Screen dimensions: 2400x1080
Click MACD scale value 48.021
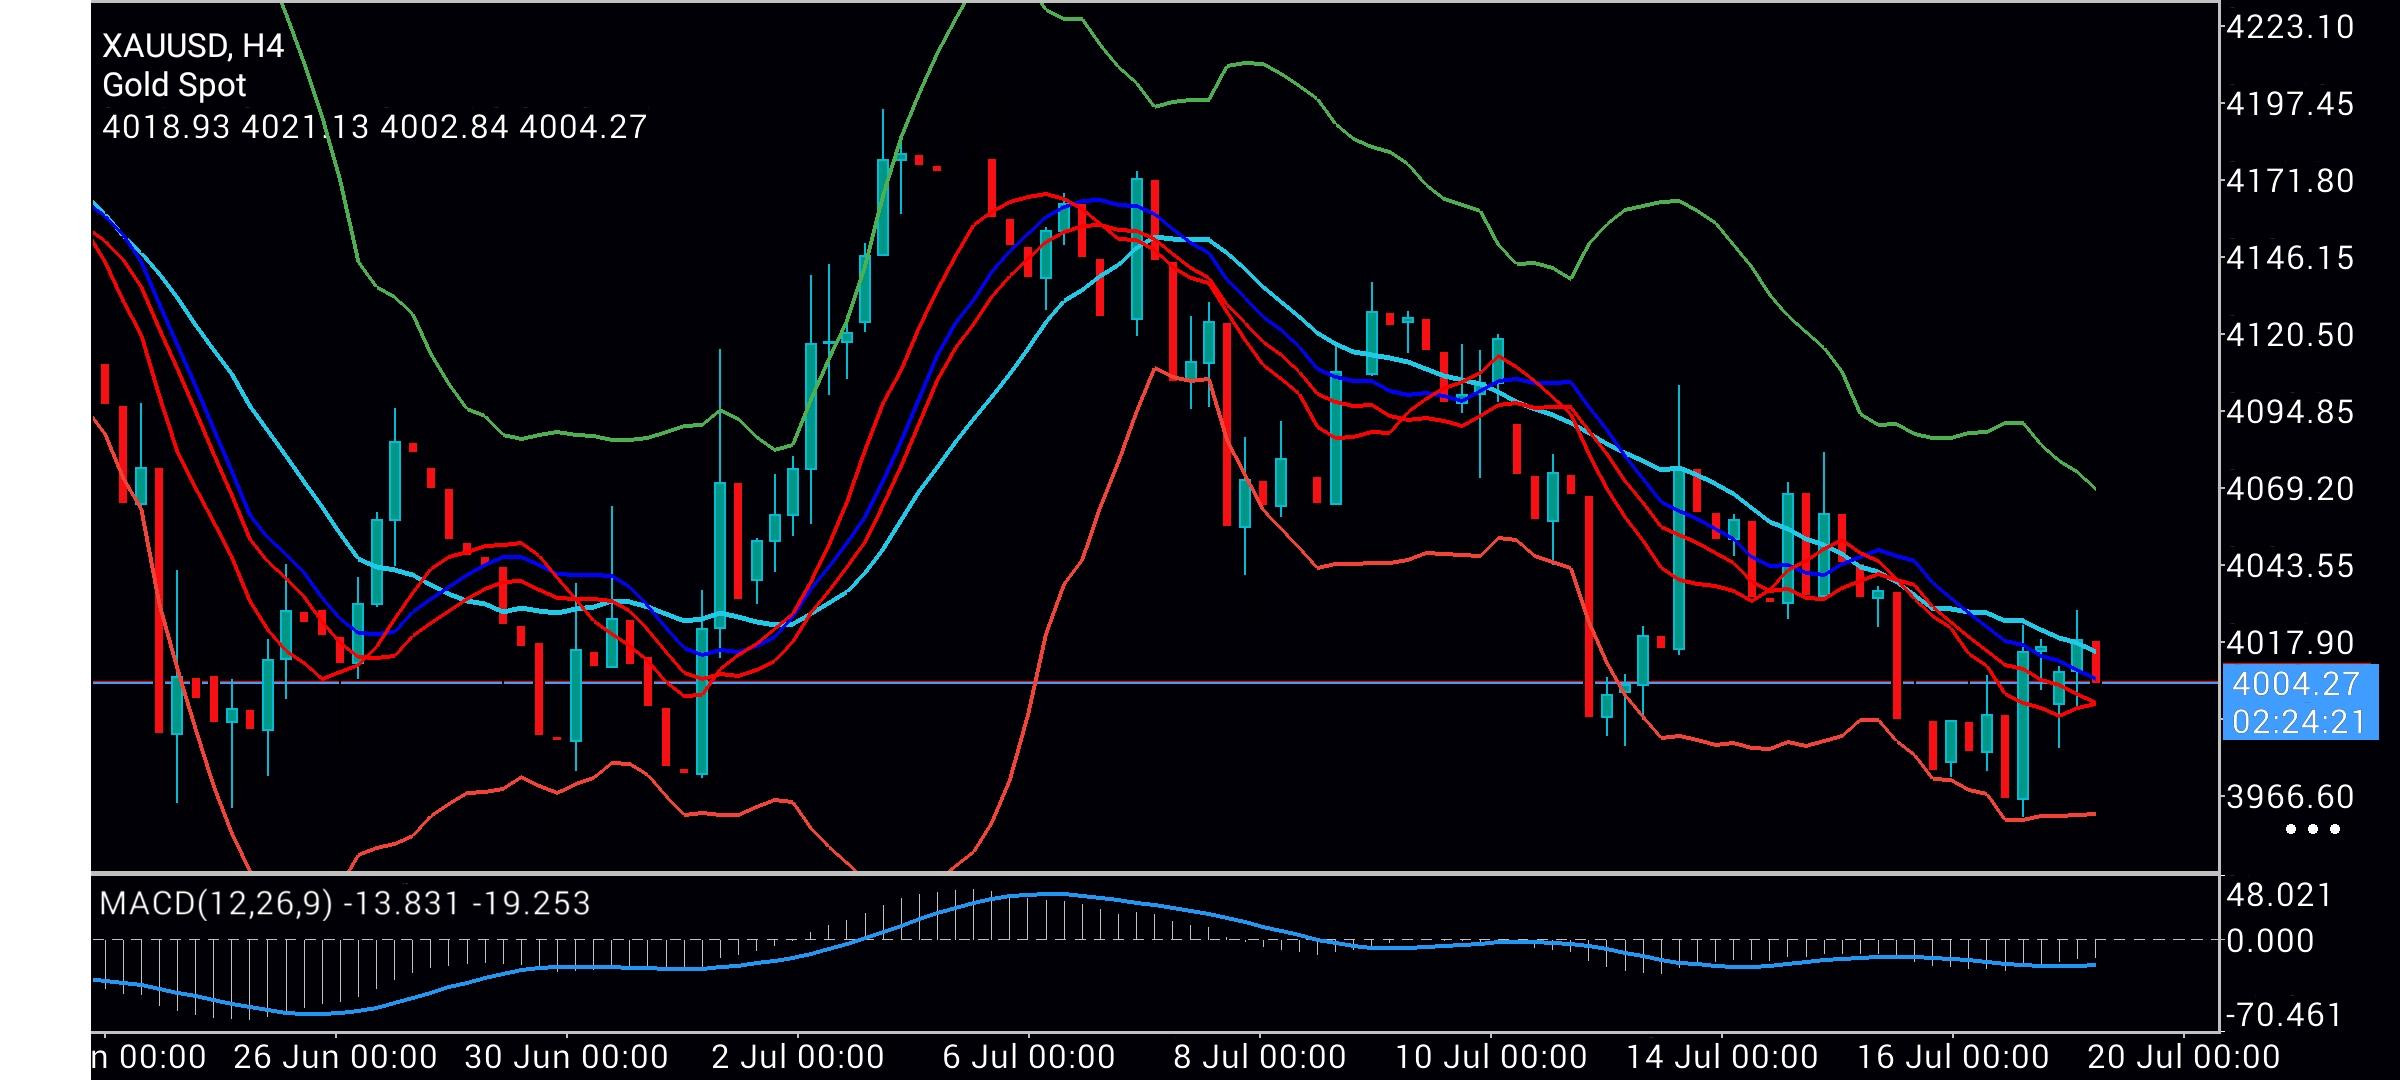[2280, 895]
